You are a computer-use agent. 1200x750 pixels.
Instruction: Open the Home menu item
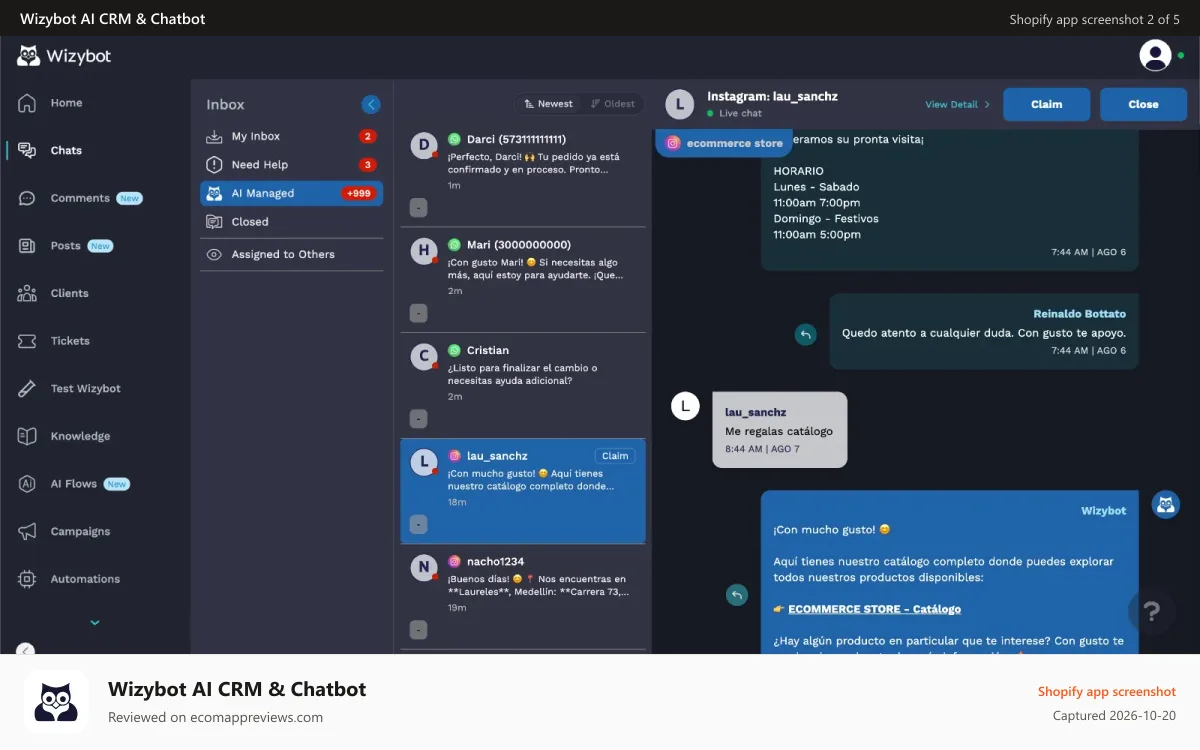pos(66,103)
